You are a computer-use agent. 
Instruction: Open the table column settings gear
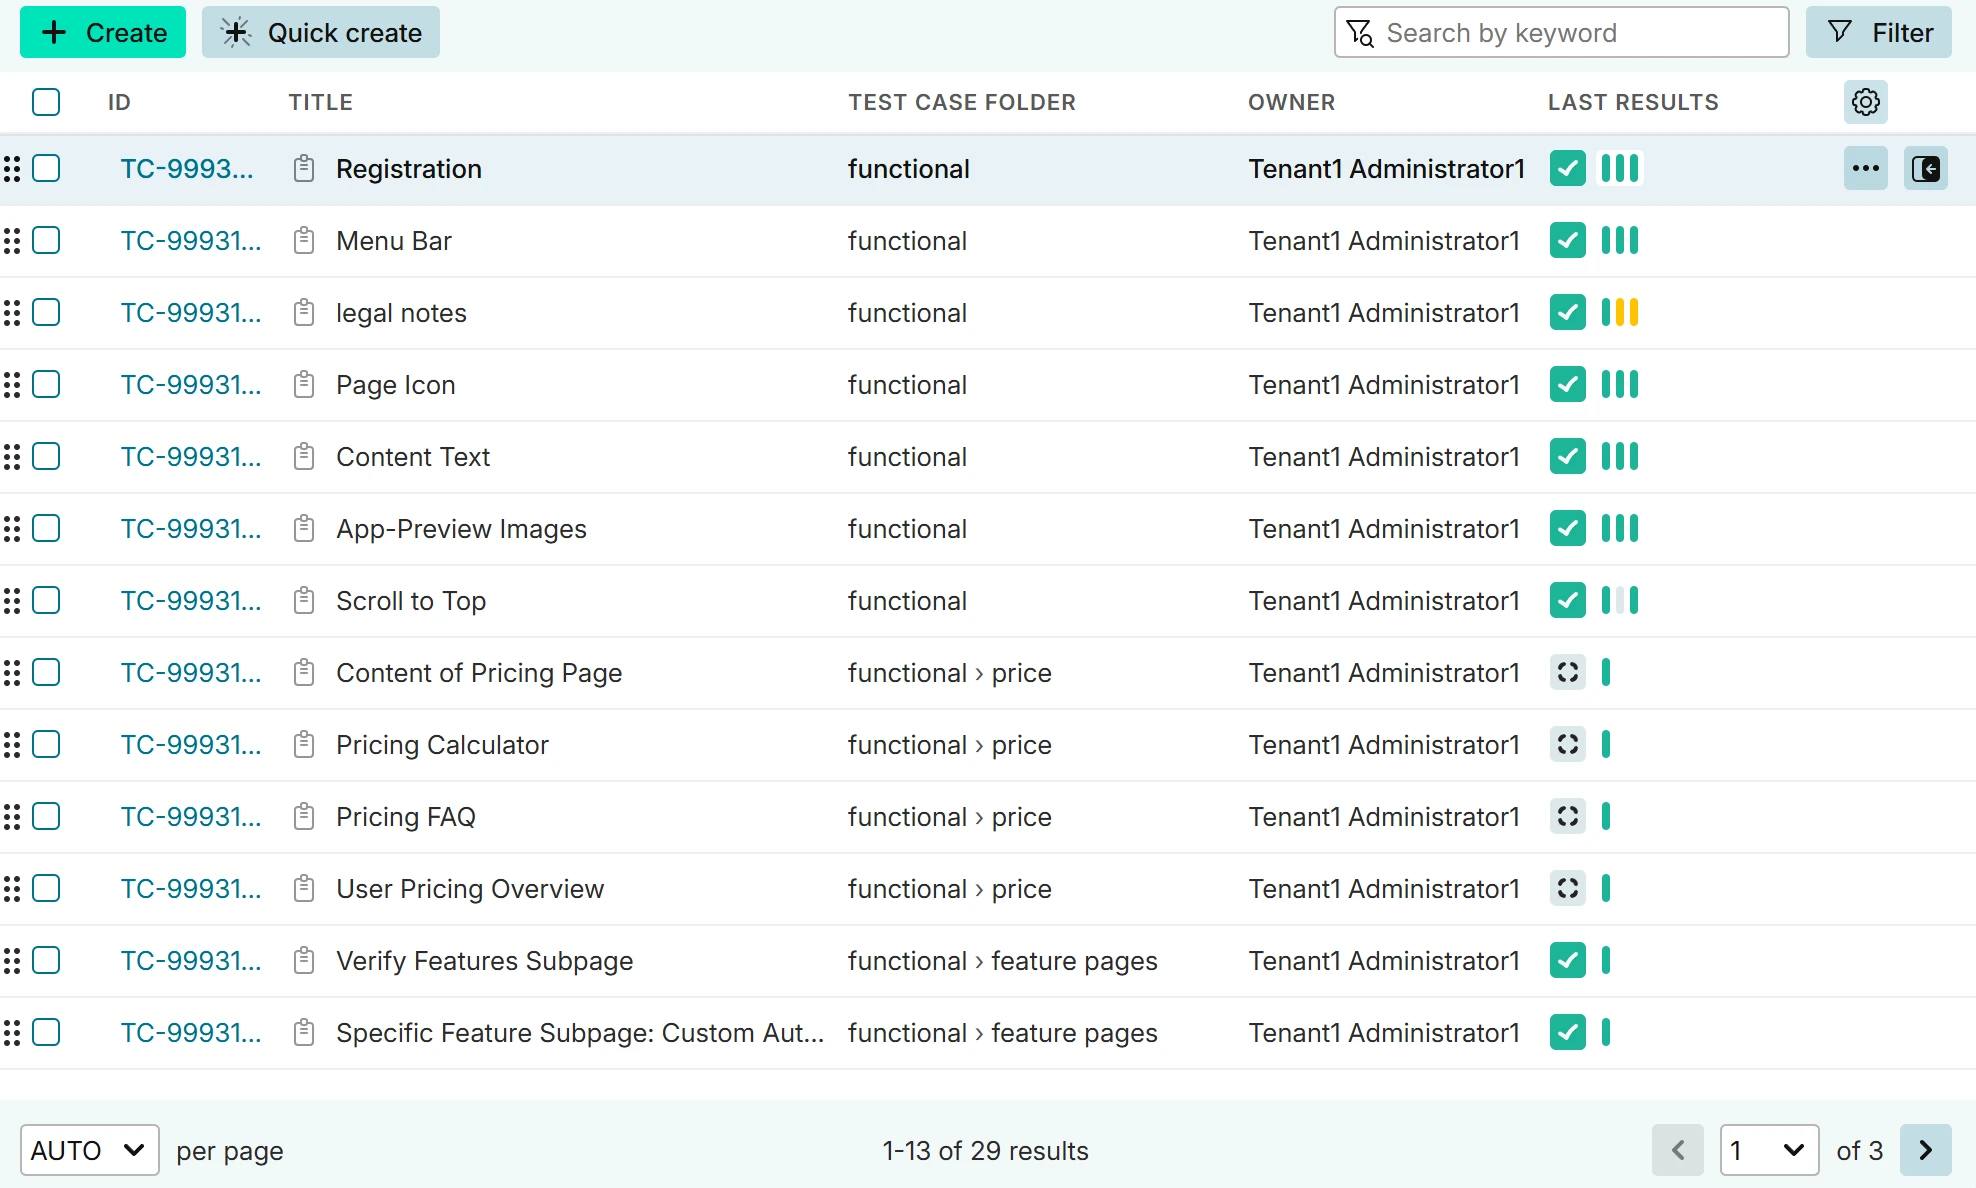click(1865, 102)
